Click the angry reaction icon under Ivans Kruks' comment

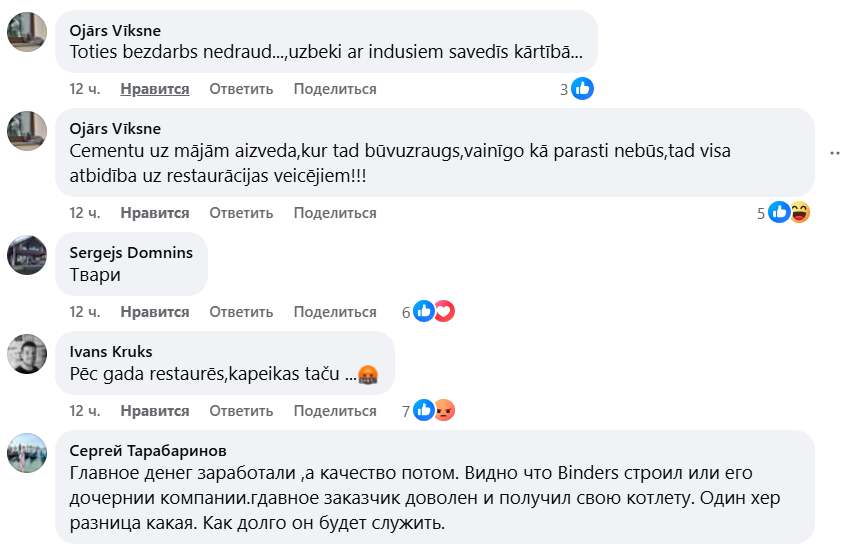point(444,410)
